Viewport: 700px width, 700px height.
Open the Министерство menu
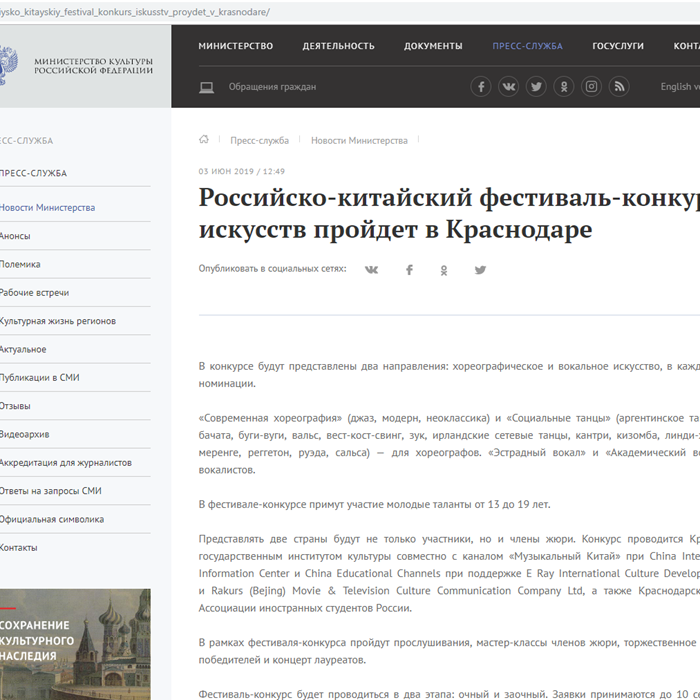[236, 46]
